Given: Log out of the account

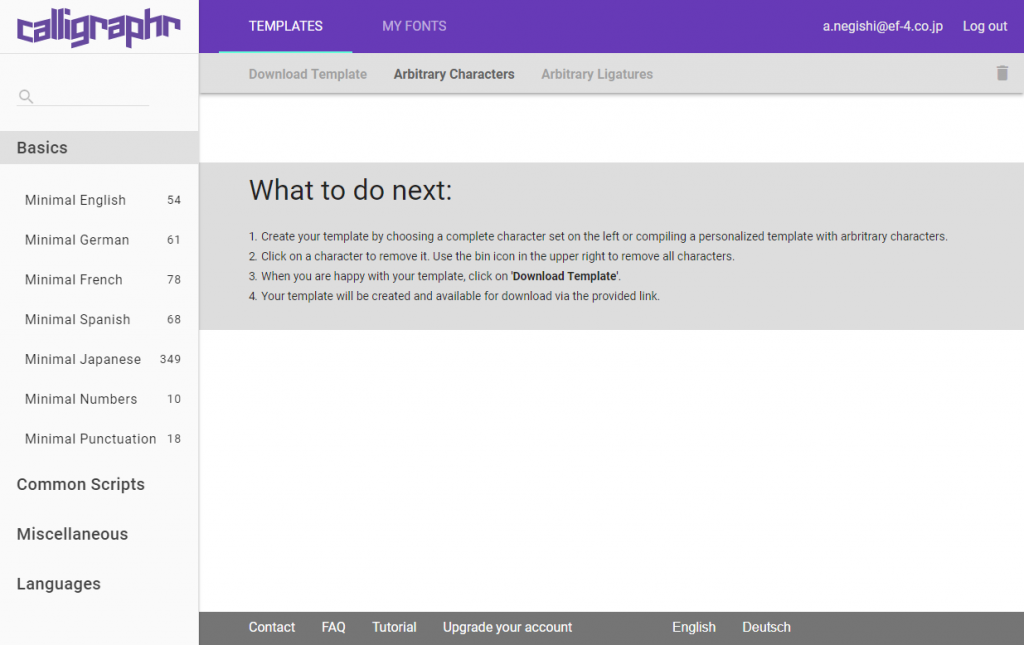Looking at the screenshot, I should point(984,26).
